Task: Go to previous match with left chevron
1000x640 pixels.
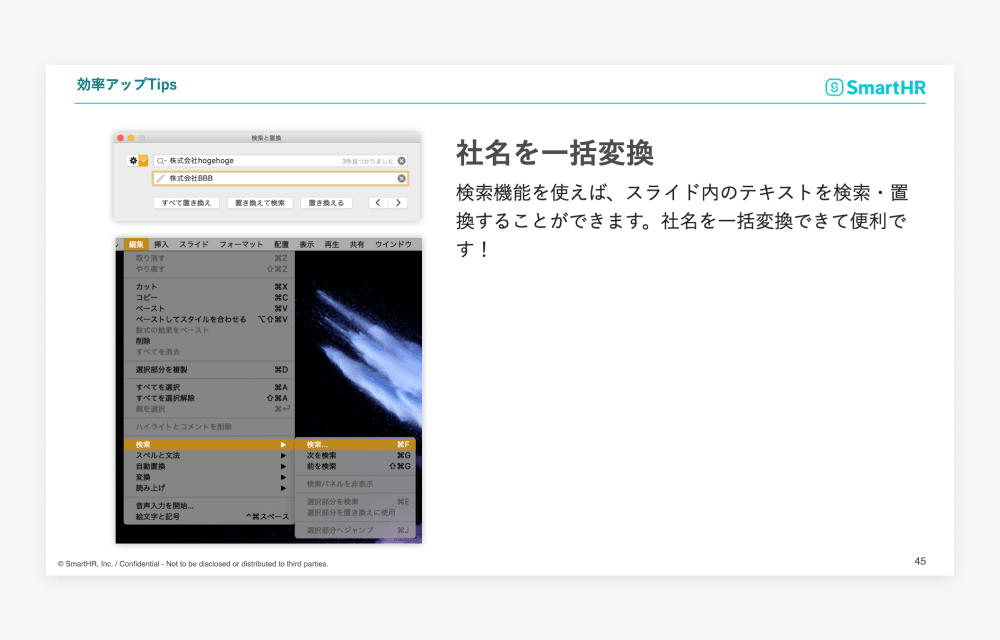Action: [x=377, y=203]
